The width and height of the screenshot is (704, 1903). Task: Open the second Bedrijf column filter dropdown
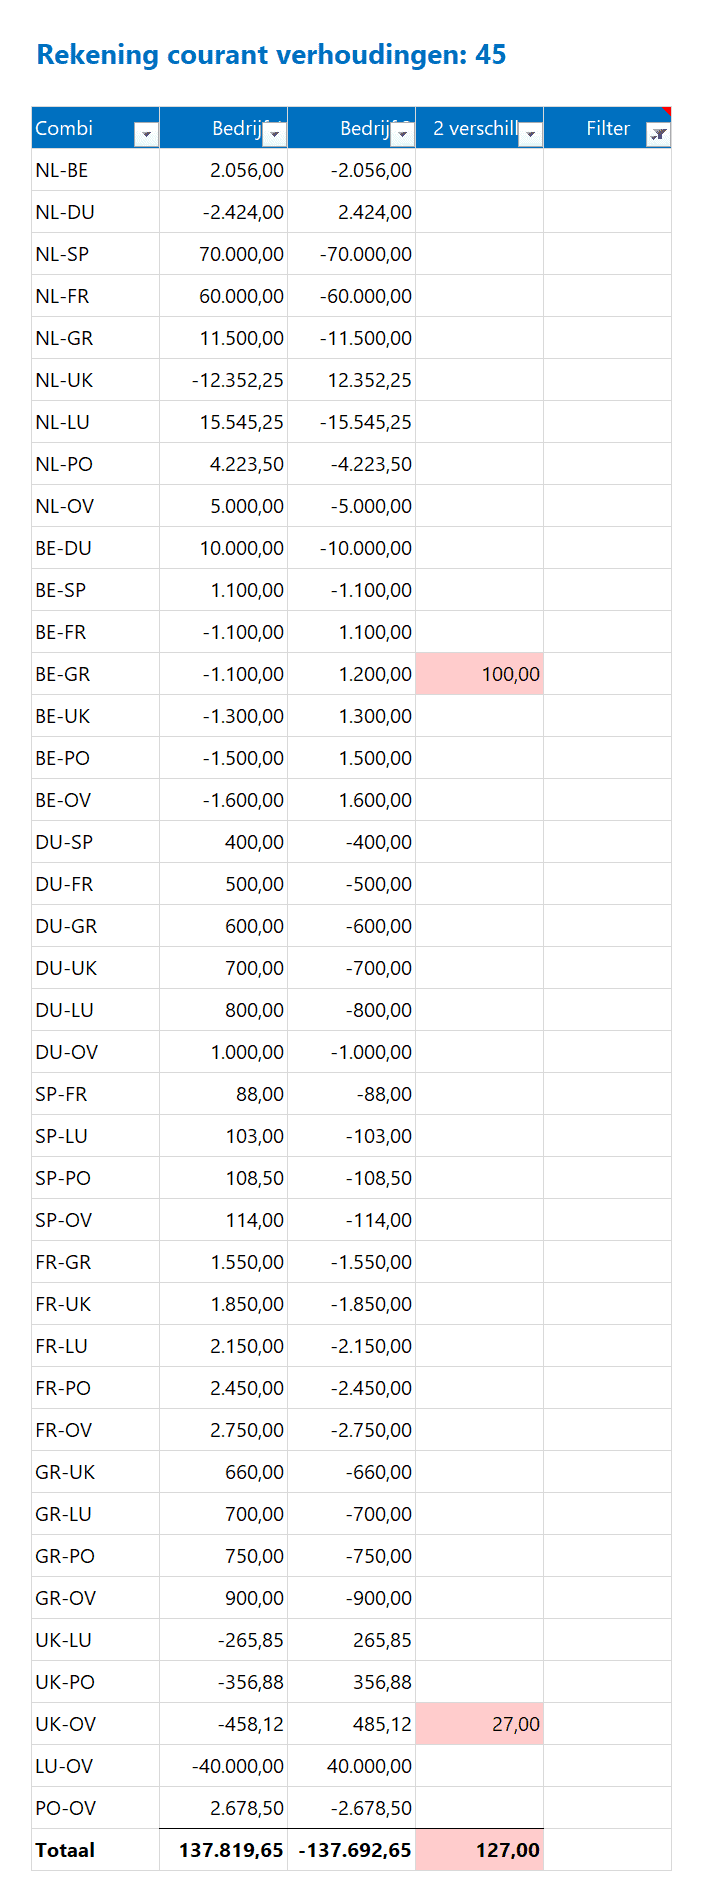403,133
